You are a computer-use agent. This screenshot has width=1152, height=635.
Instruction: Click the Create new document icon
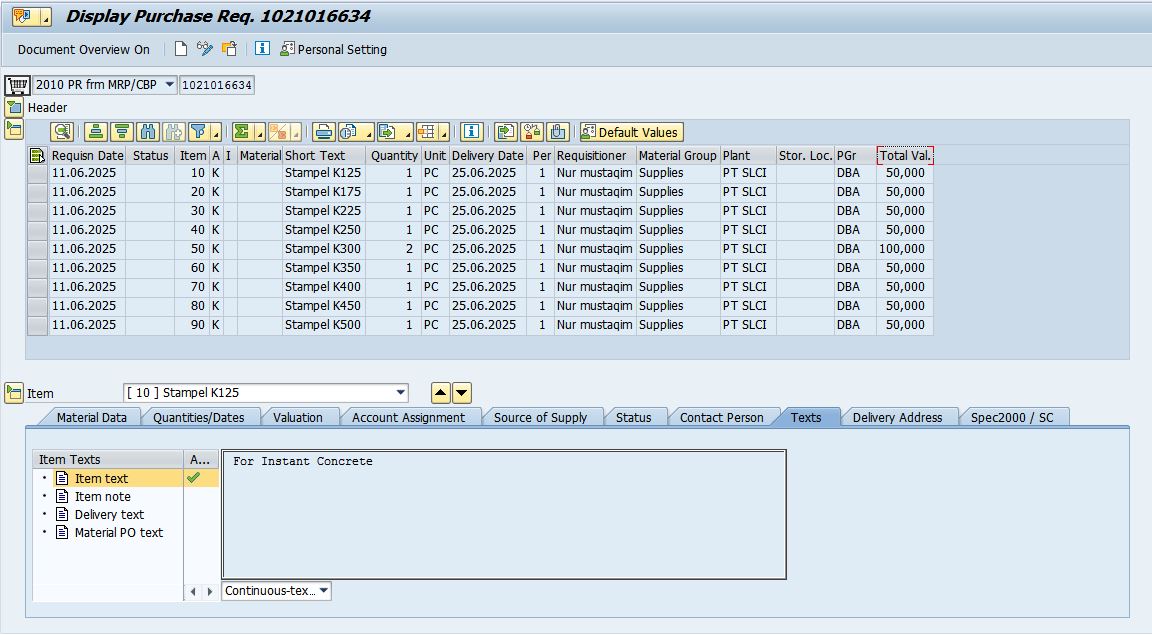click(x=181, y=49)
